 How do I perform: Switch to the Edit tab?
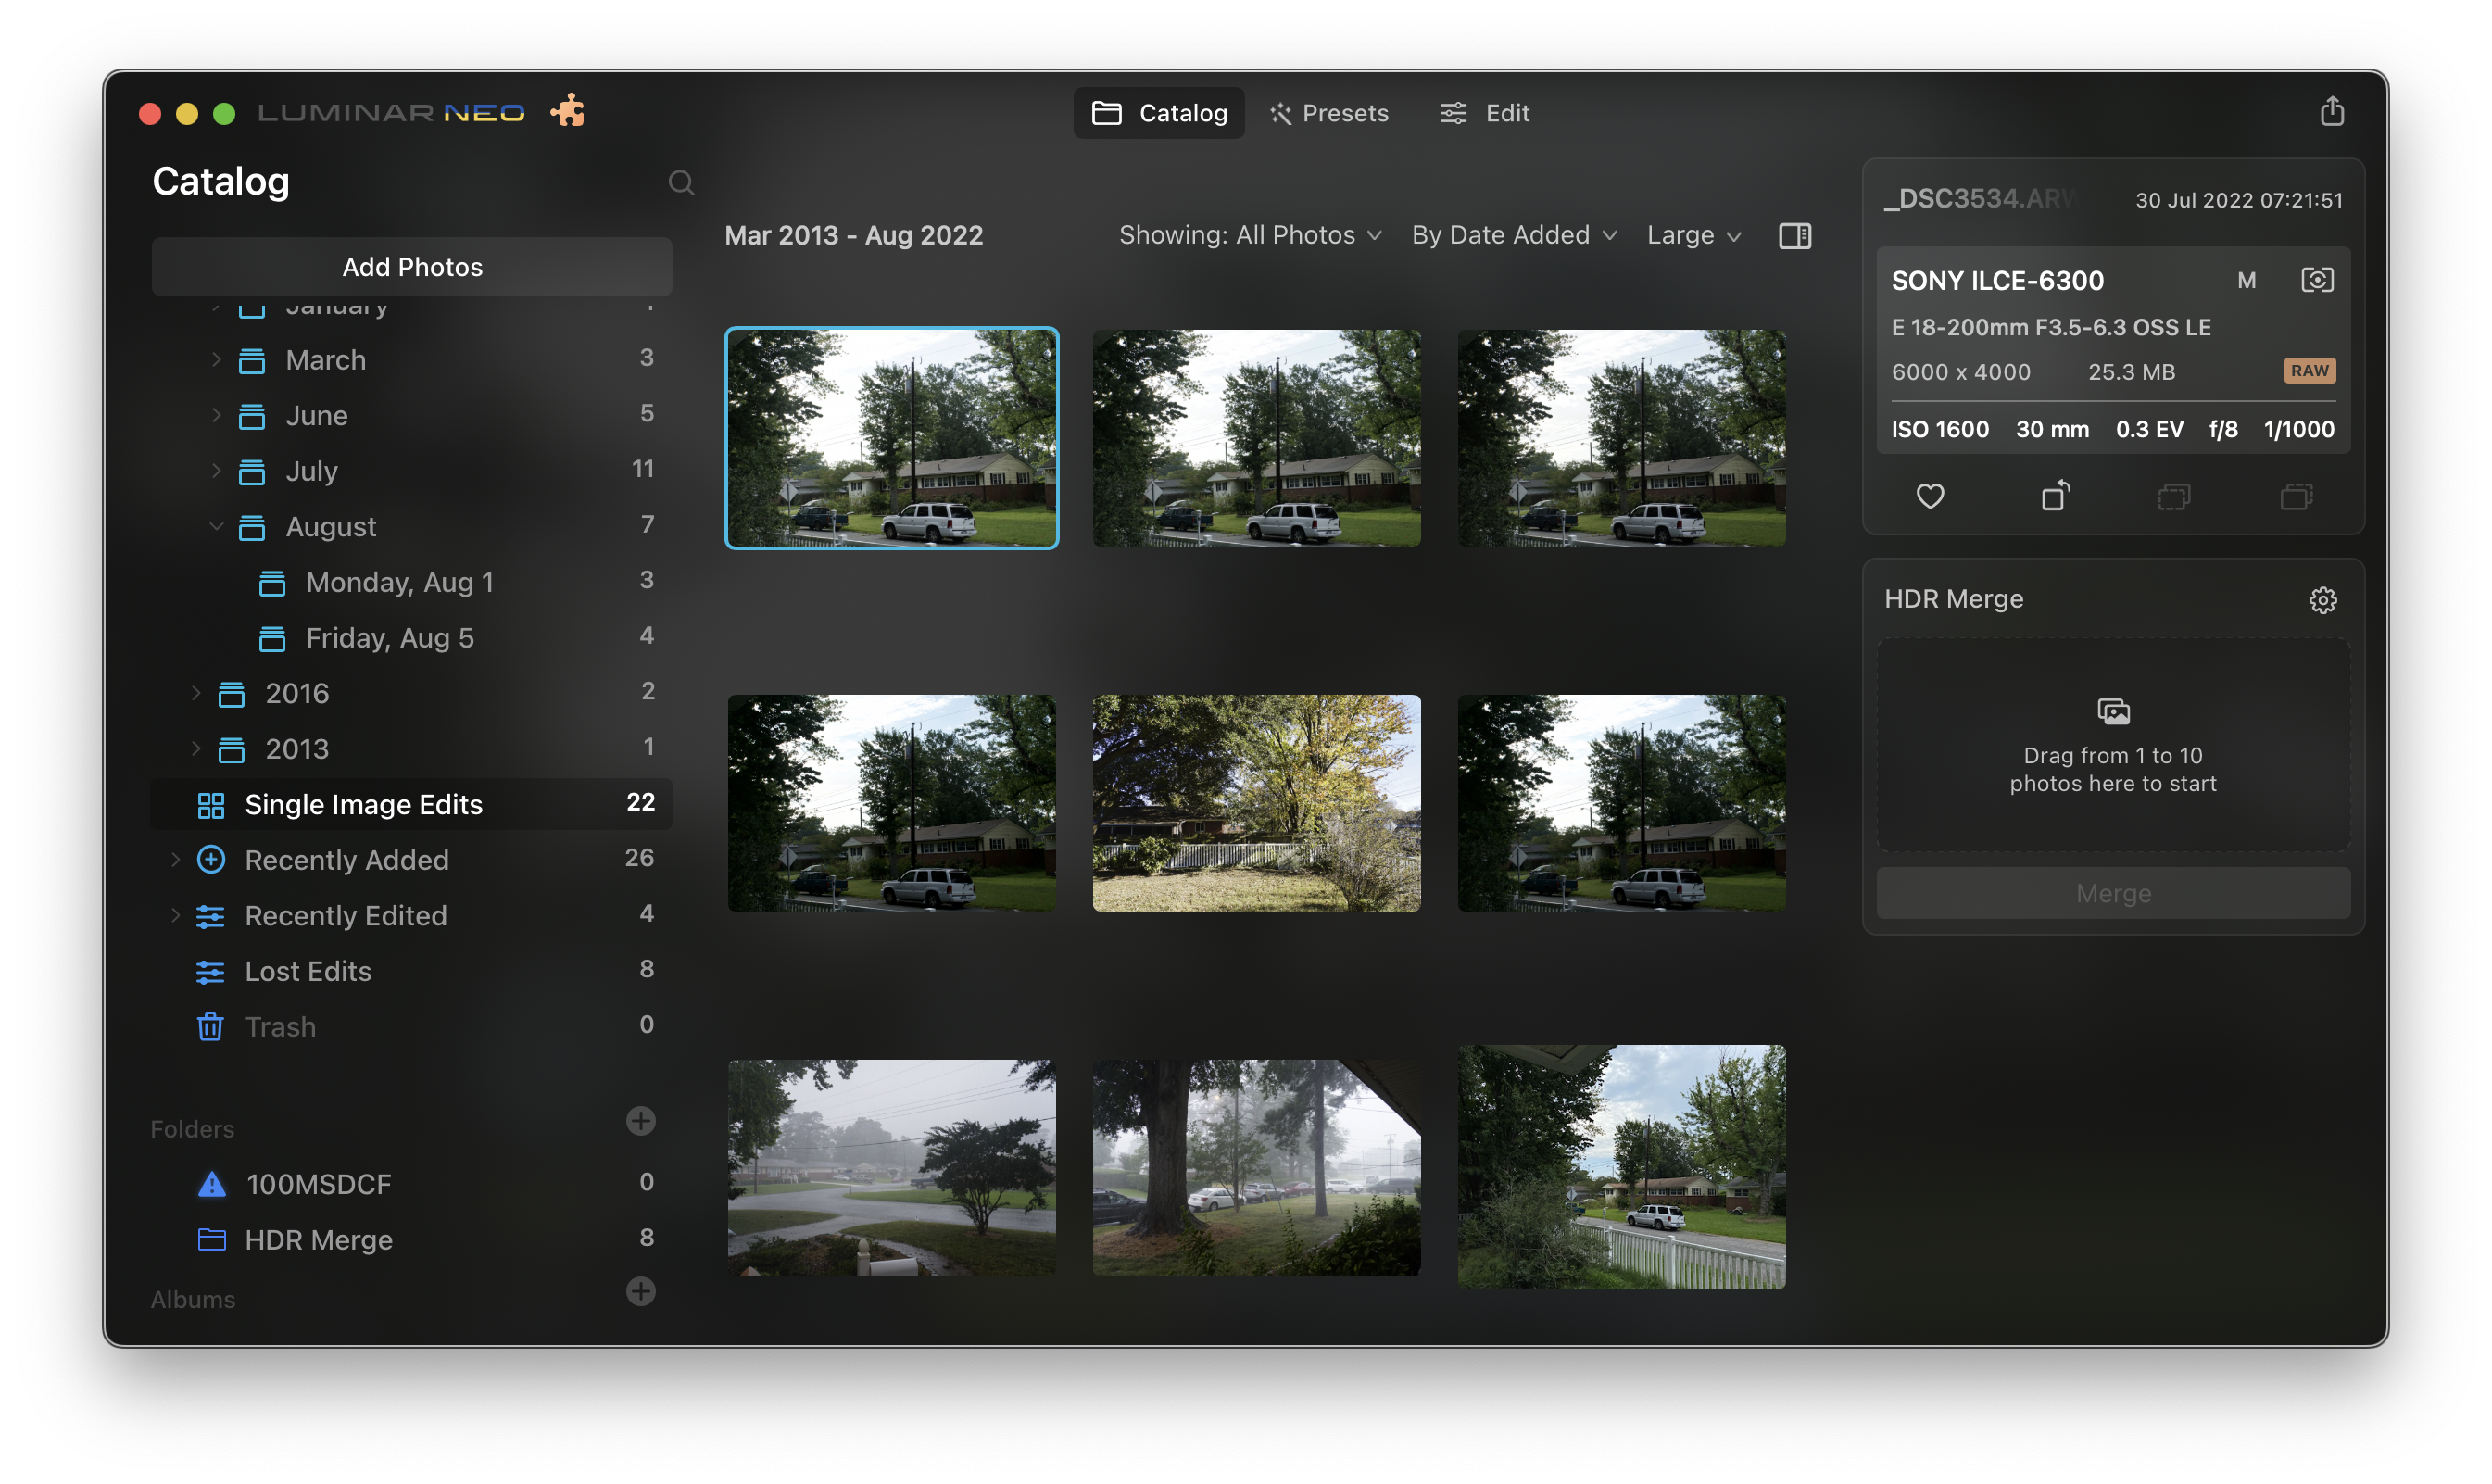click(x=1485, y=113)
